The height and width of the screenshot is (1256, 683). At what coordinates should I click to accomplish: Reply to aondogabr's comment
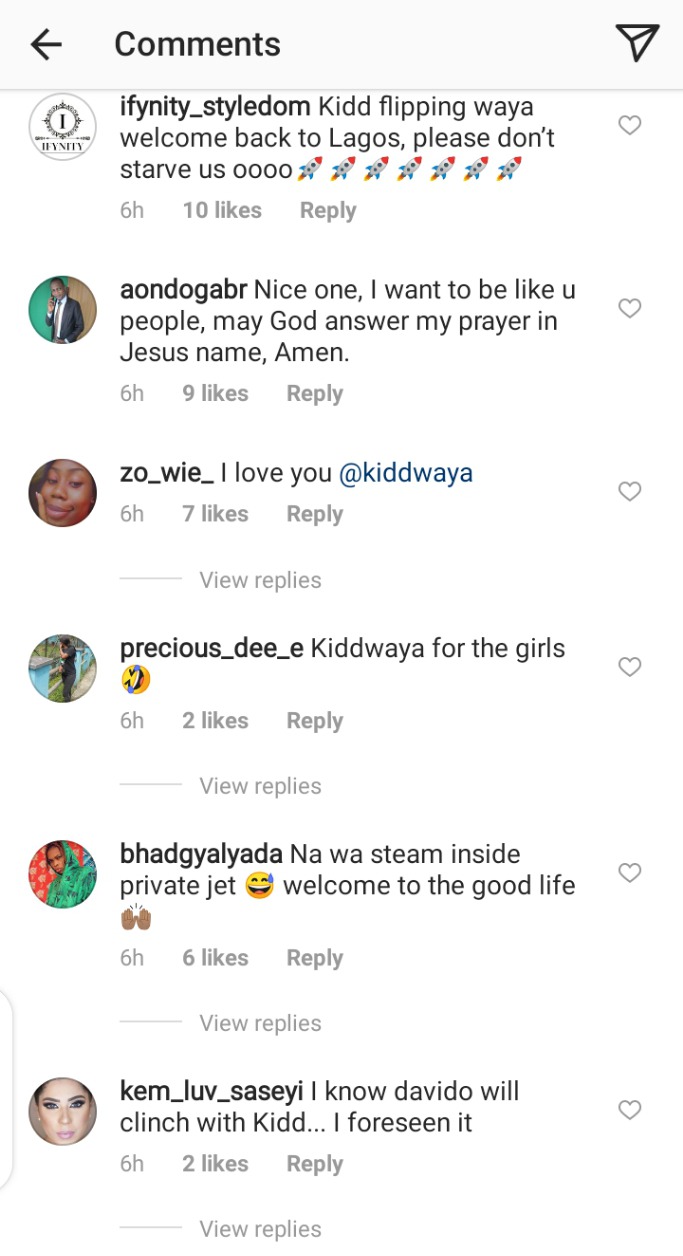tap(315, 394)
